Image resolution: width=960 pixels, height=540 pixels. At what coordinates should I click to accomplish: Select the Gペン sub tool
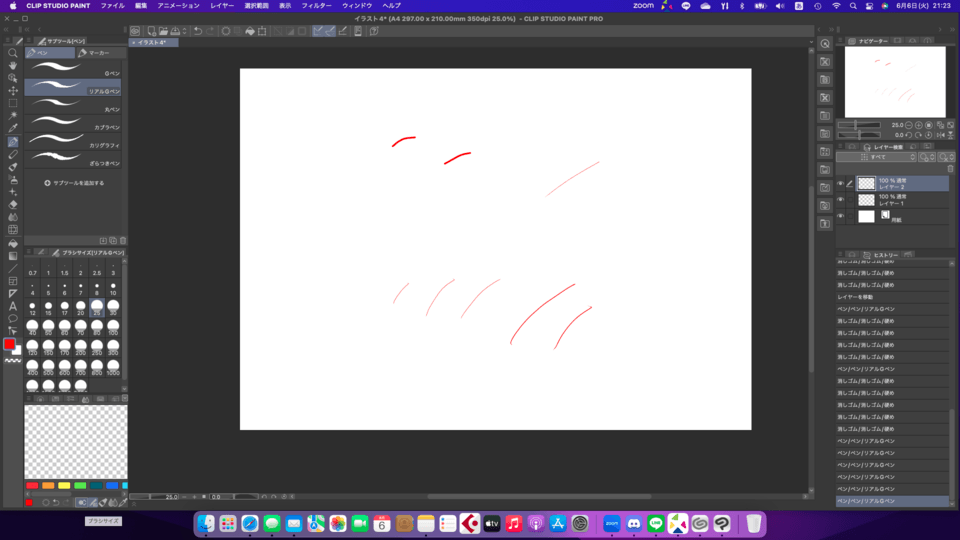pyautogui.click(x=73, y=69)
